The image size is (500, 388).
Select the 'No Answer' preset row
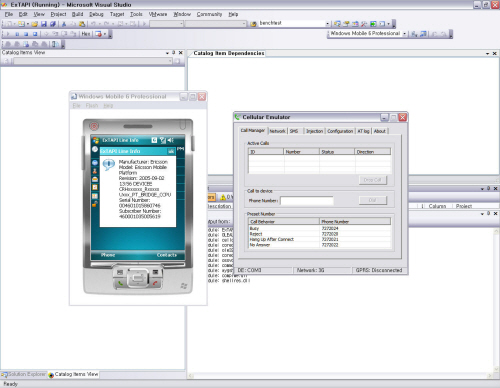pos(319,245)
